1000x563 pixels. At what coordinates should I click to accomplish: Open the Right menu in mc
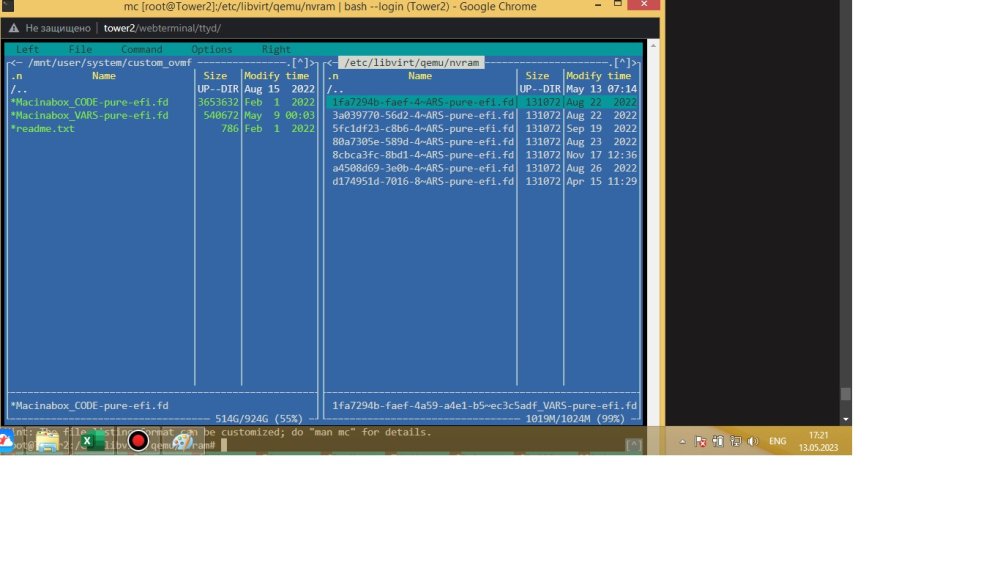pyautogui.click(x=276, y=49)
